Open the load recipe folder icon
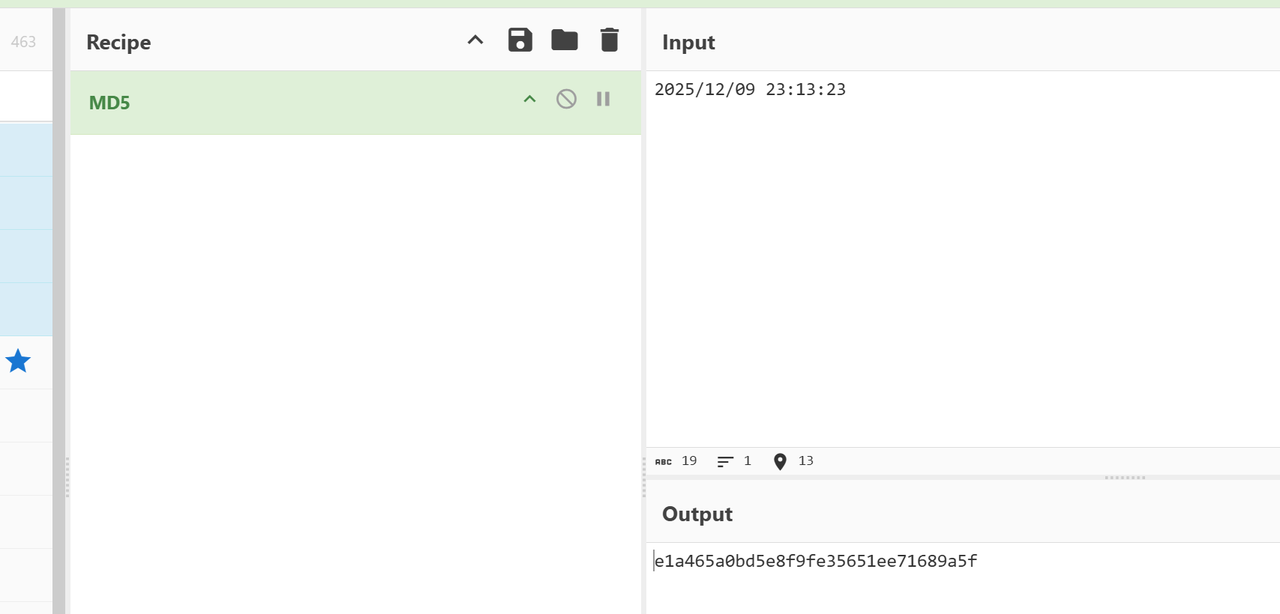This screenshot has height=614, width=1280. pyautogui.click(x=564, y=40)
